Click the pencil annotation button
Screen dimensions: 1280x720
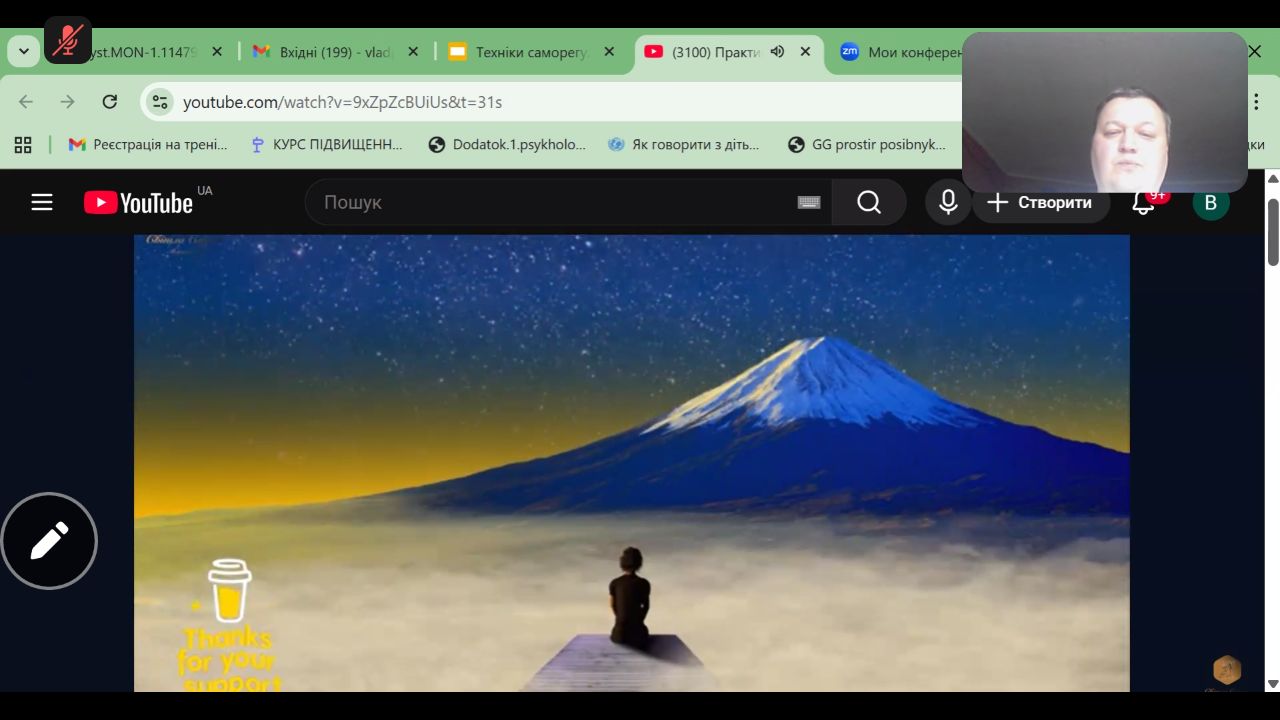[49, 541]
